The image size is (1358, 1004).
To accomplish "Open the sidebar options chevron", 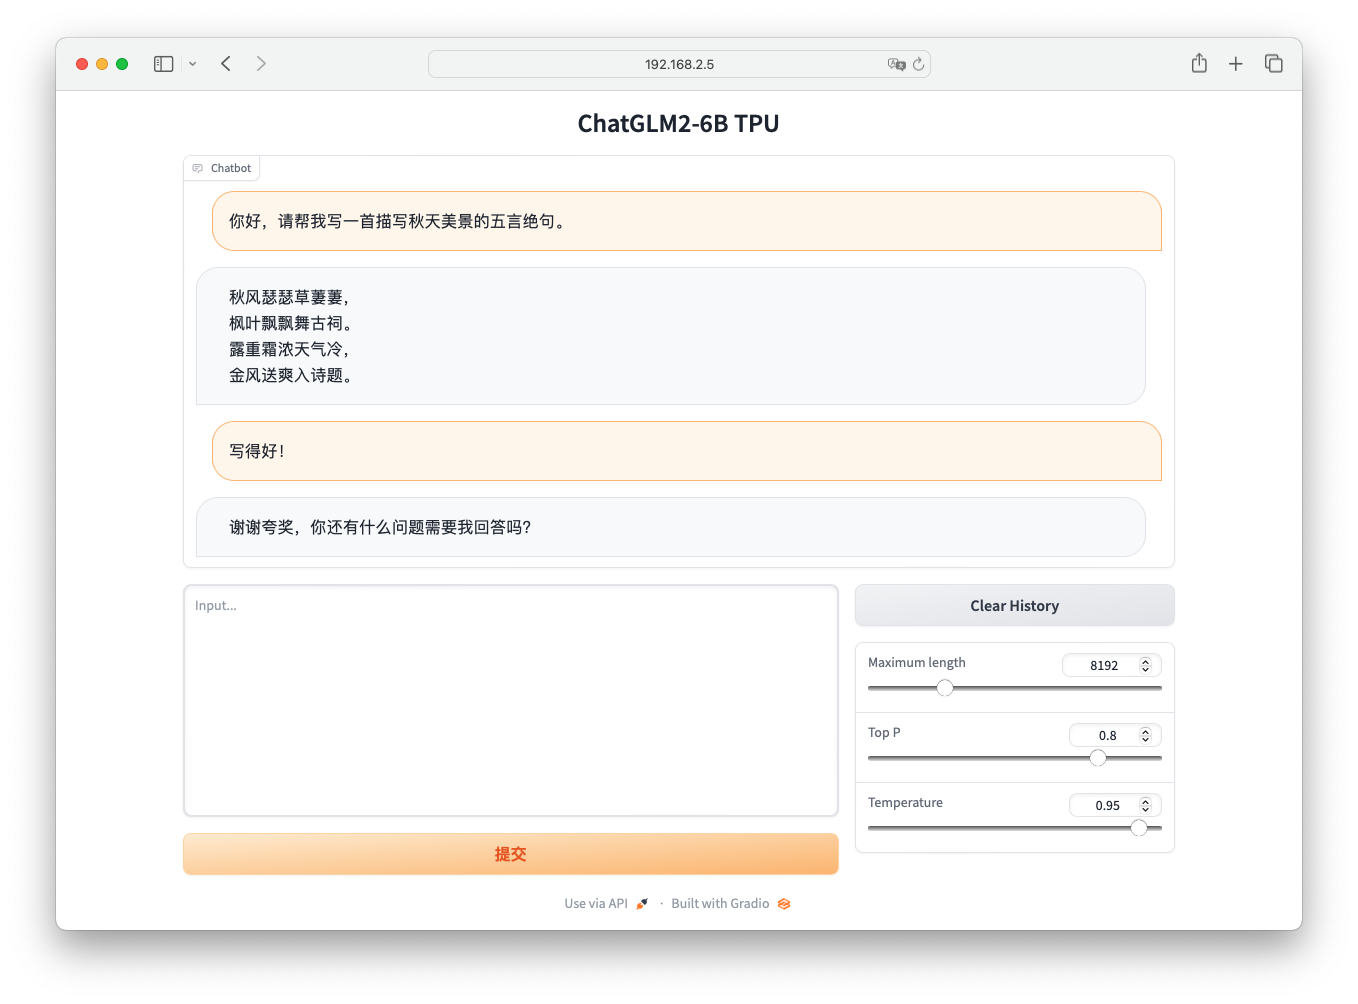I will pos(193,63).
